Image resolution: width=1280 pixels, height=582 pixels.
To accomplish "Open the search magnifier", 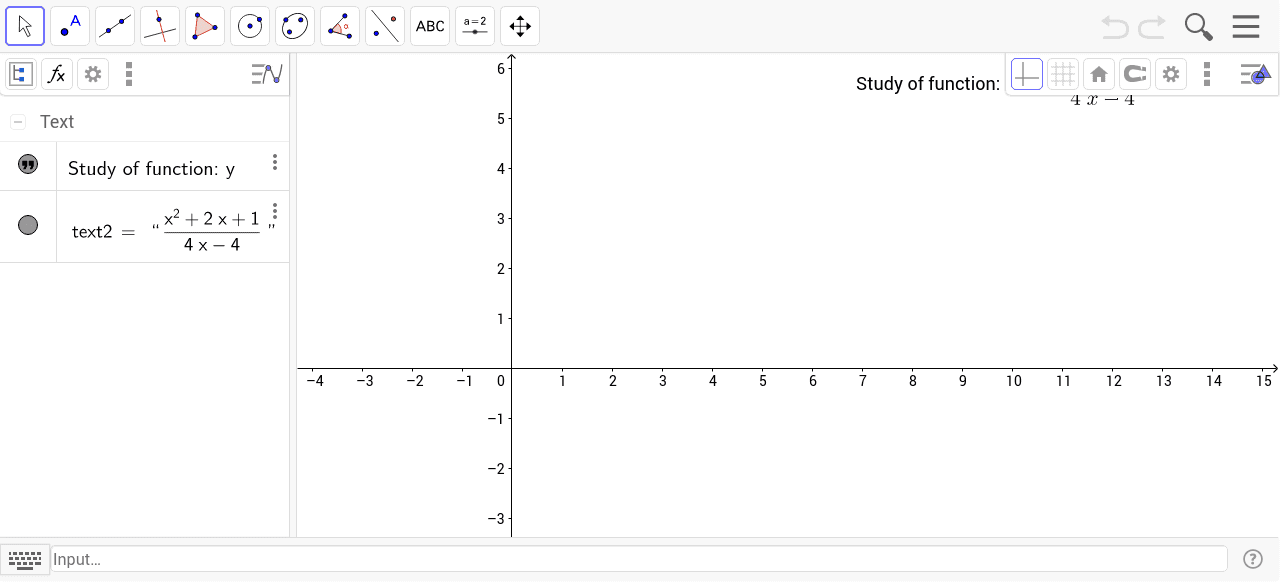I will coord(1198,26).
